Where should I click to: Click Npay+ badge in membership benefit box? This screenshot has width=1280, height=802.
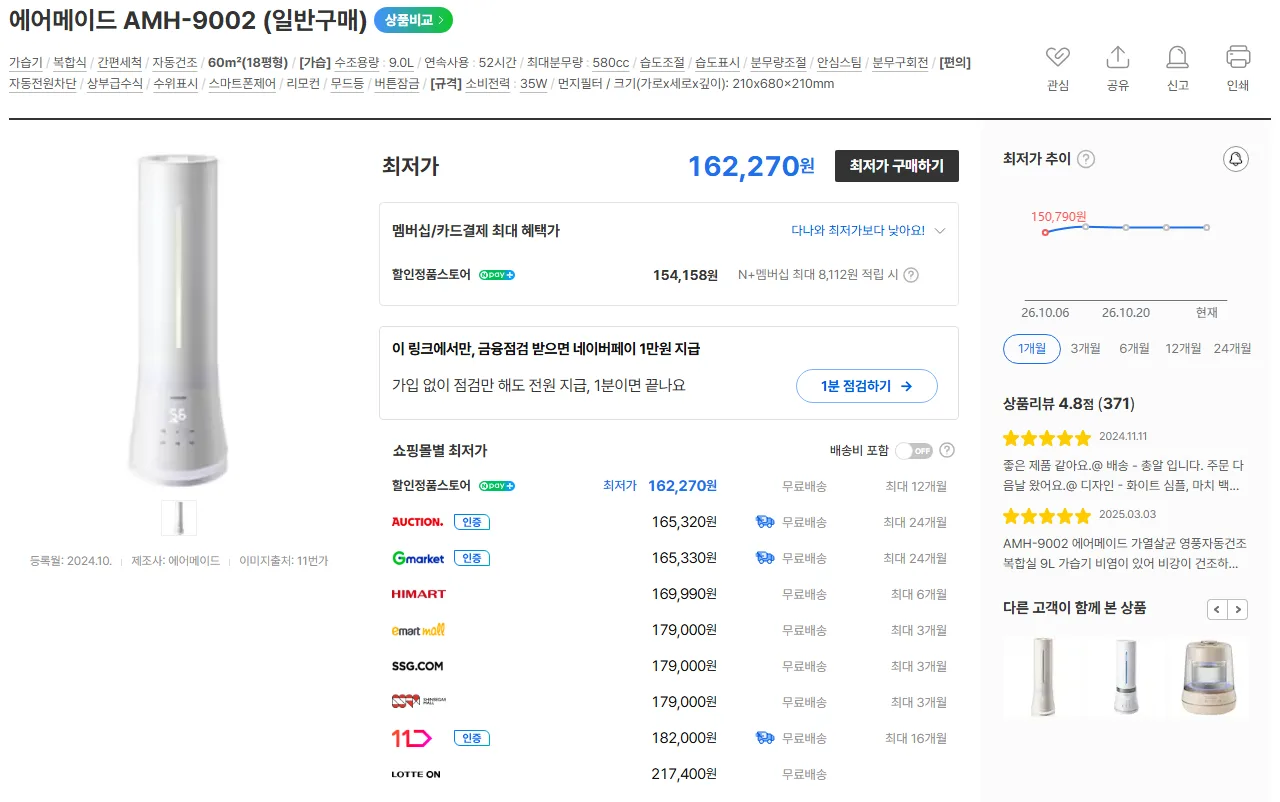click(497, 275)
